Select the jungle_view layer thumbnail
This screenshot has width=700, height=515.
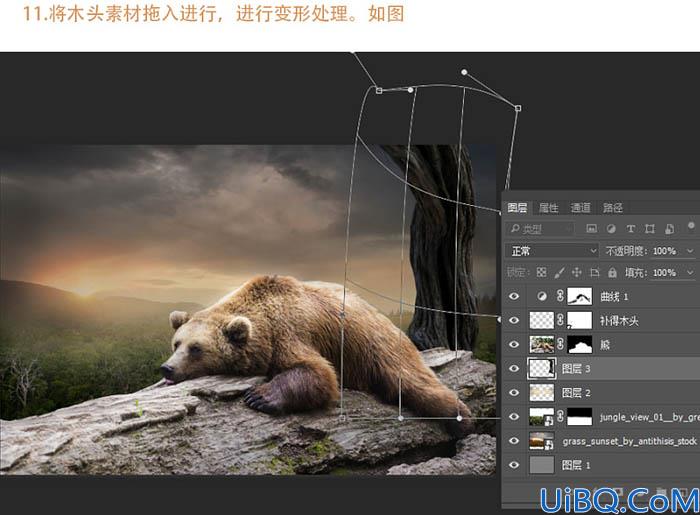(542, 417)
